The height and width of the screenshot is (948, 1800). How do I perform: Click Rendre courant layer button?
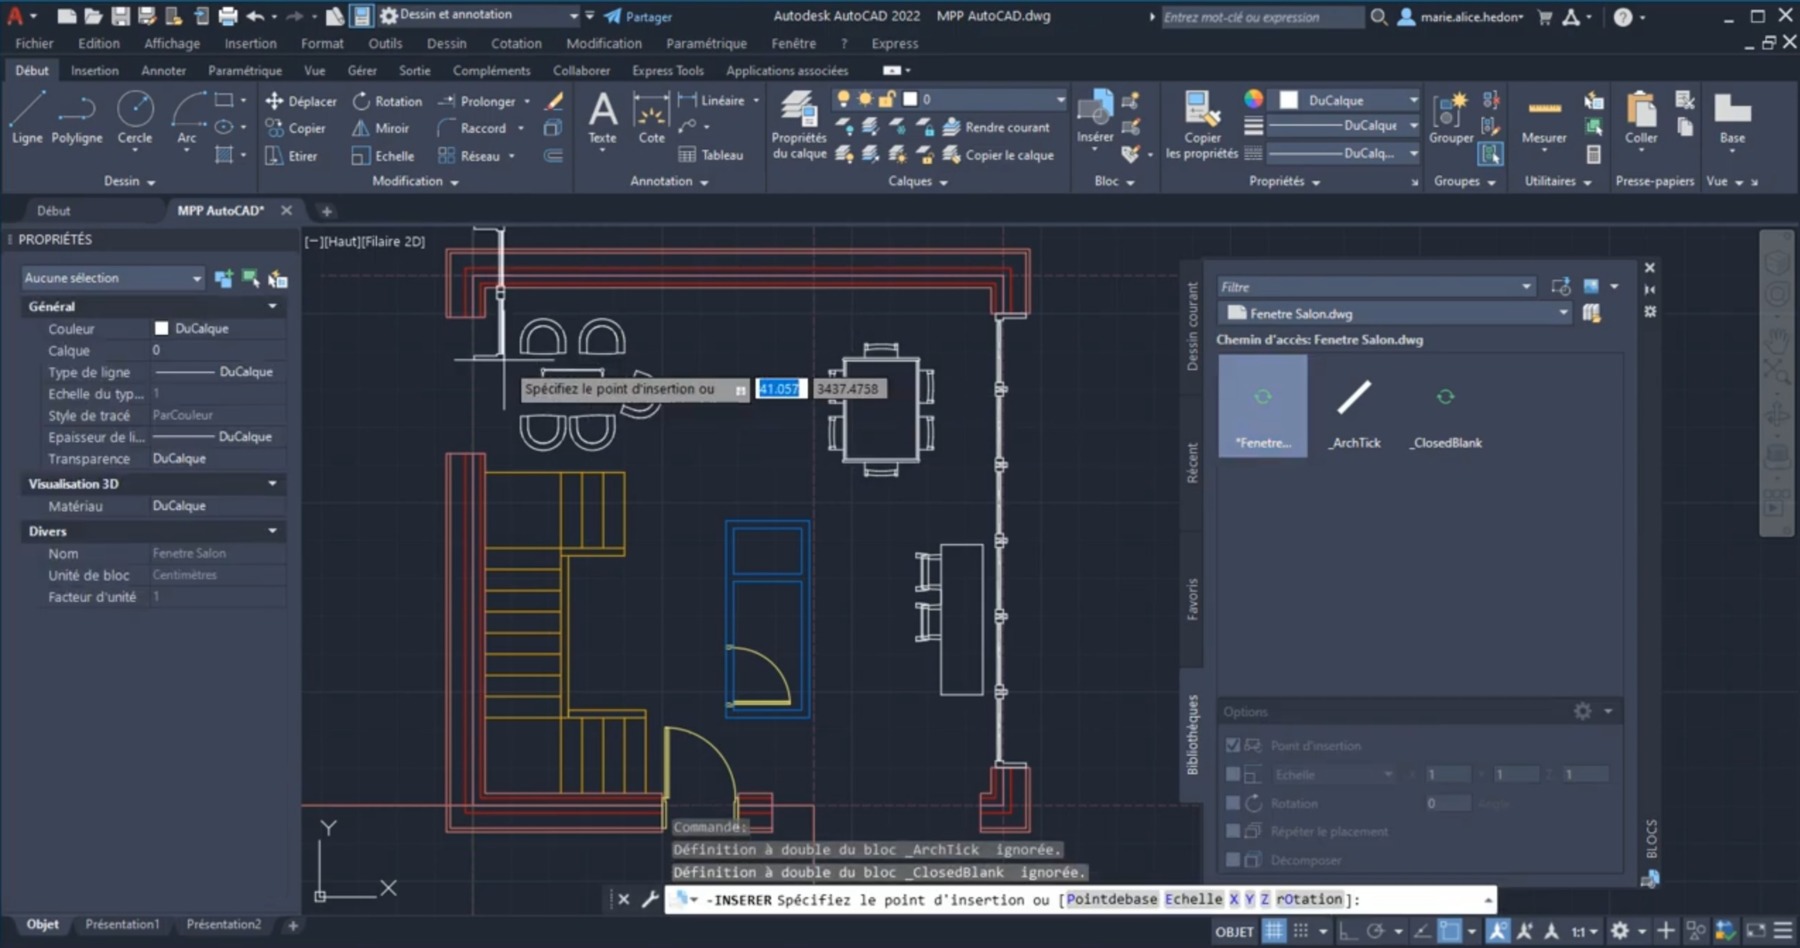coord(996,127)
